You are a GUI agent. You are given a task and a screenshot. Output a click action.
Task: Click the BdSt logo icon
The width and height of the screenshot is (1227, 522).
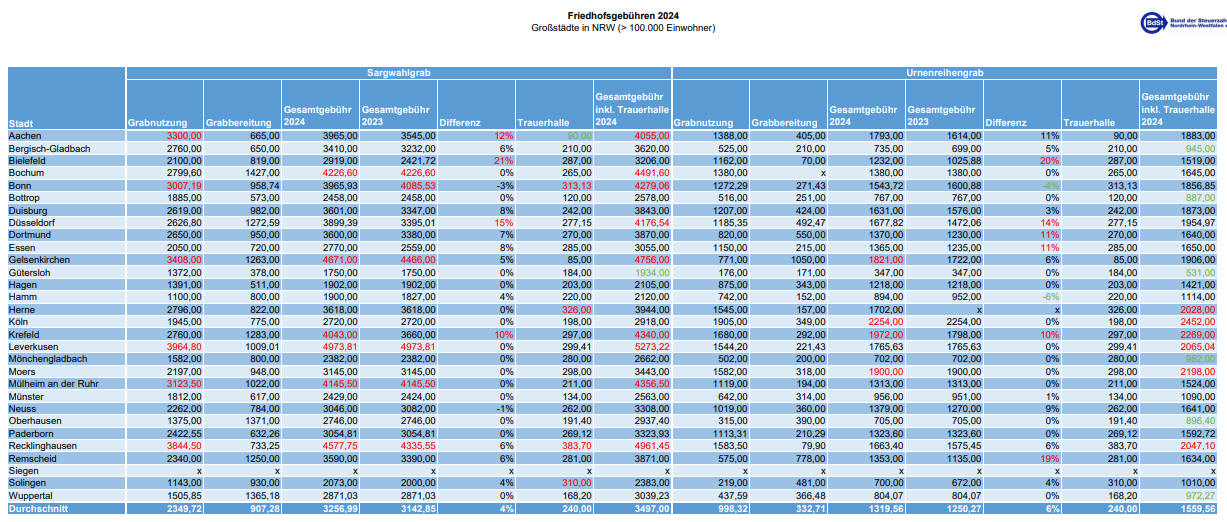click(x=1156, y=22)
